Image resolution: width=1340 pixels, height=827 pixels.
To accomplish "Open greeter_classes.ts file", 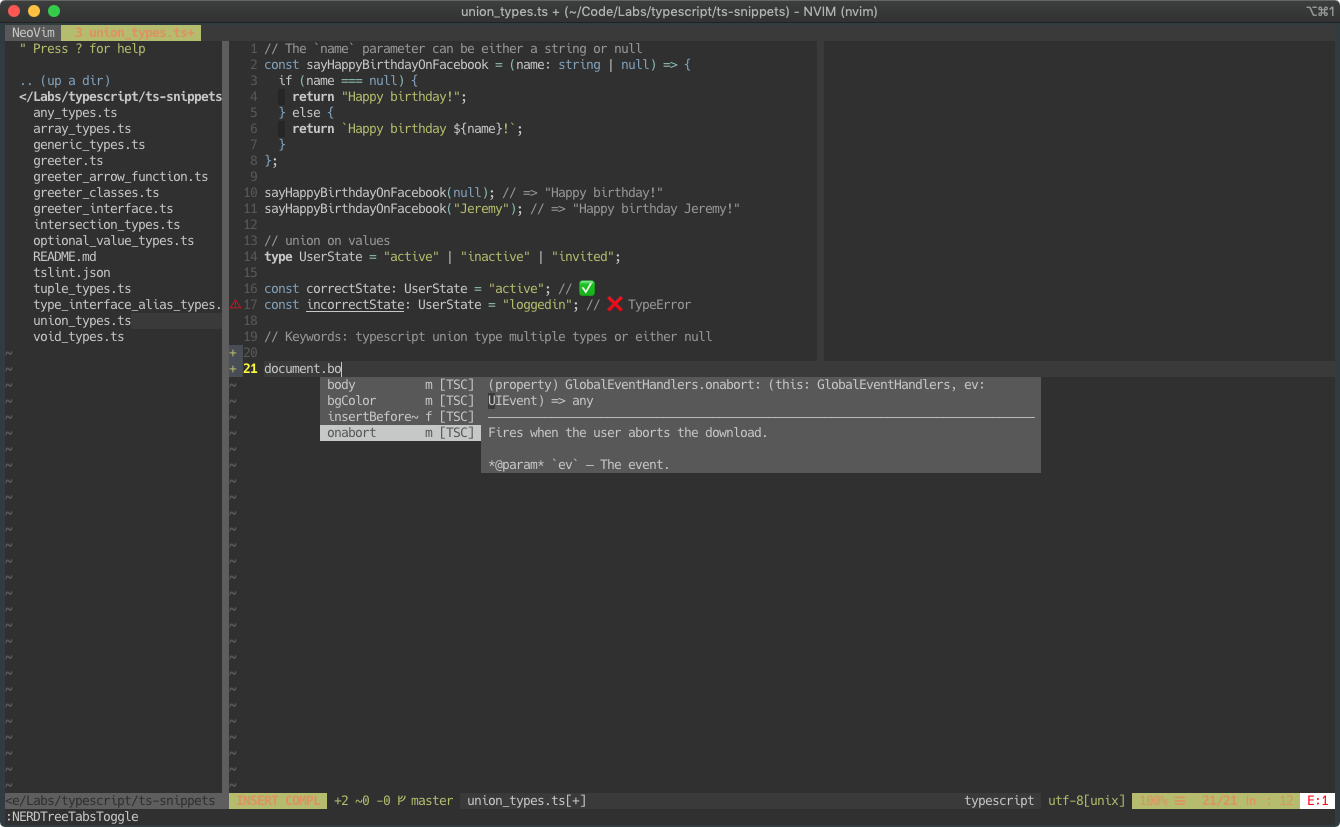I will pyautogui.click(x=96, y=193).
